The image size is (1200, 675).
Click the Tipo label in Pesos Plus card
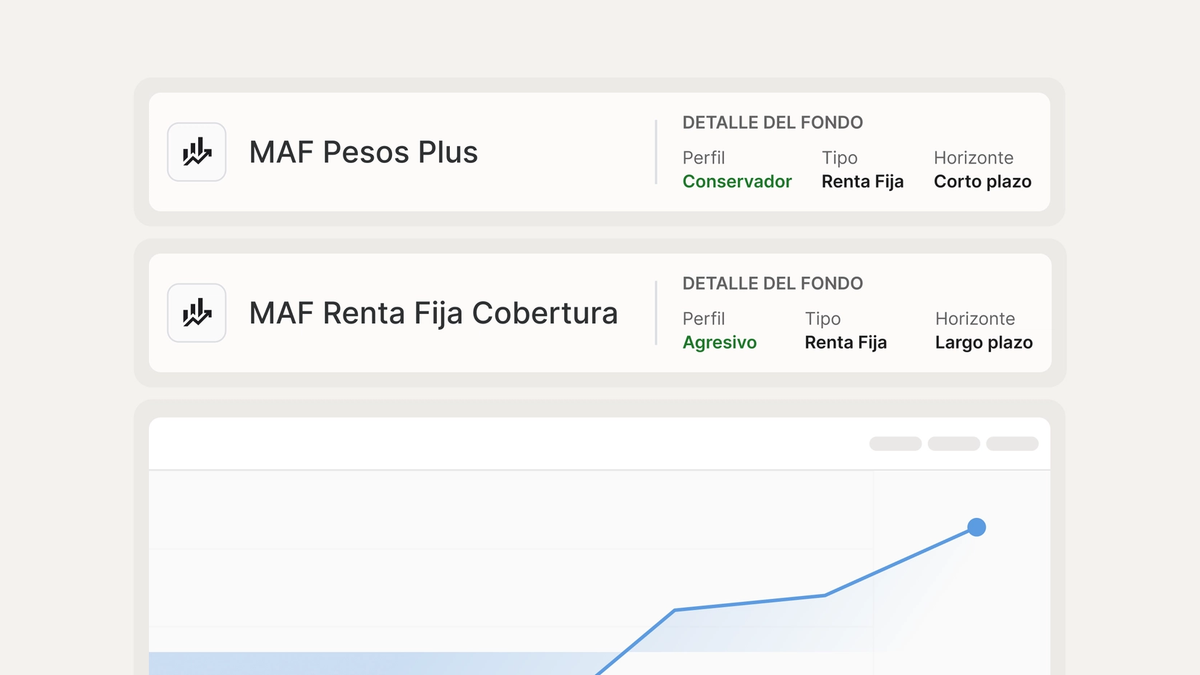click(839, 158)
